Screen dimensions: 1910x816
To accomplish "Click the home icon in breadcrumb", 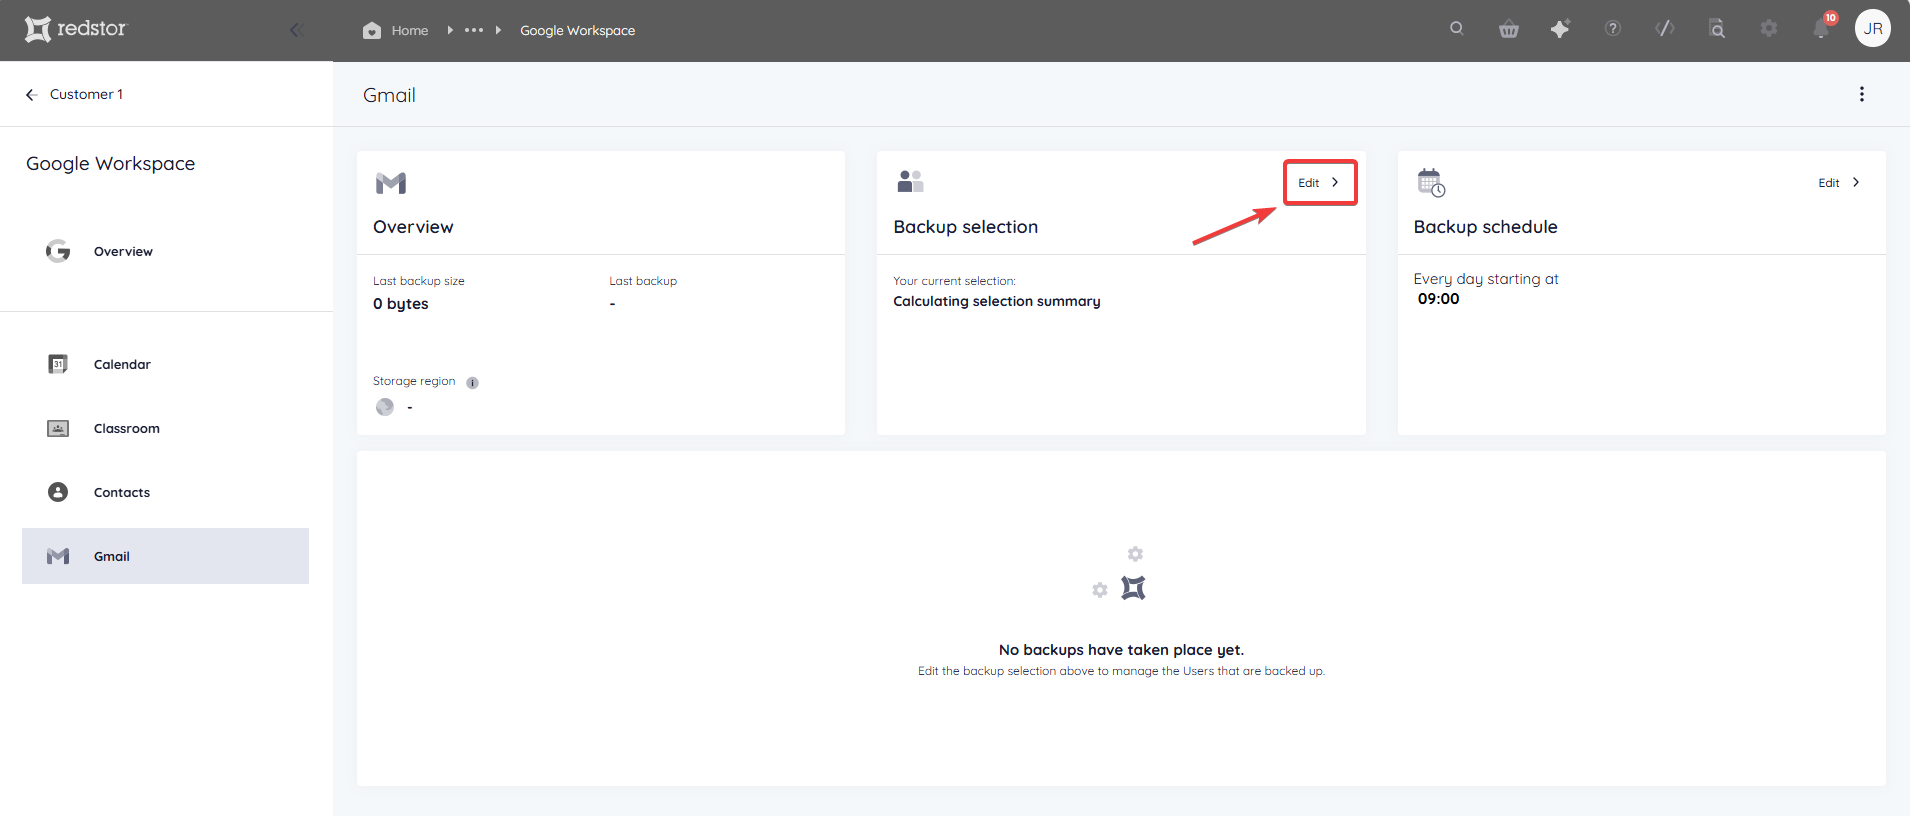I will 372,31.
